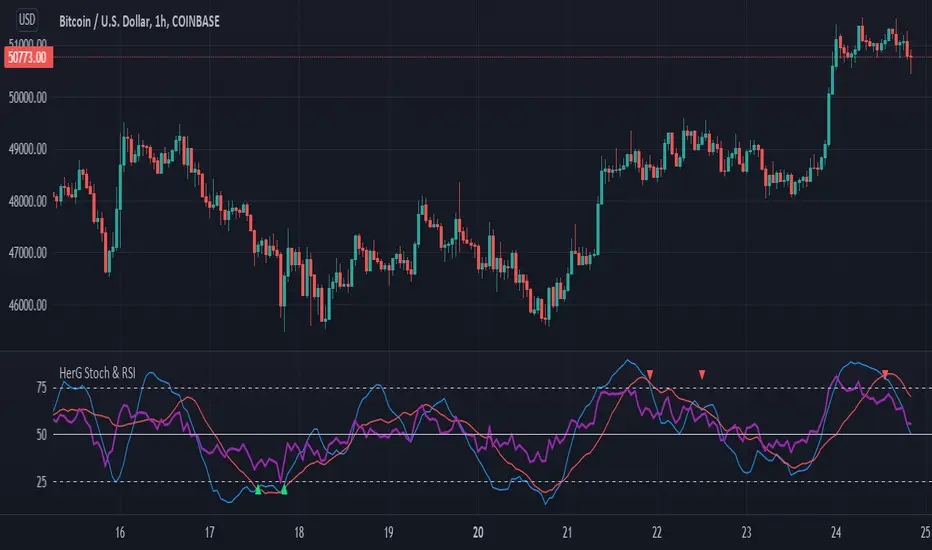This screenshot has height=550, width=932.
Task: Select date 24 on the time axis
Action: (x=836, y=532)
